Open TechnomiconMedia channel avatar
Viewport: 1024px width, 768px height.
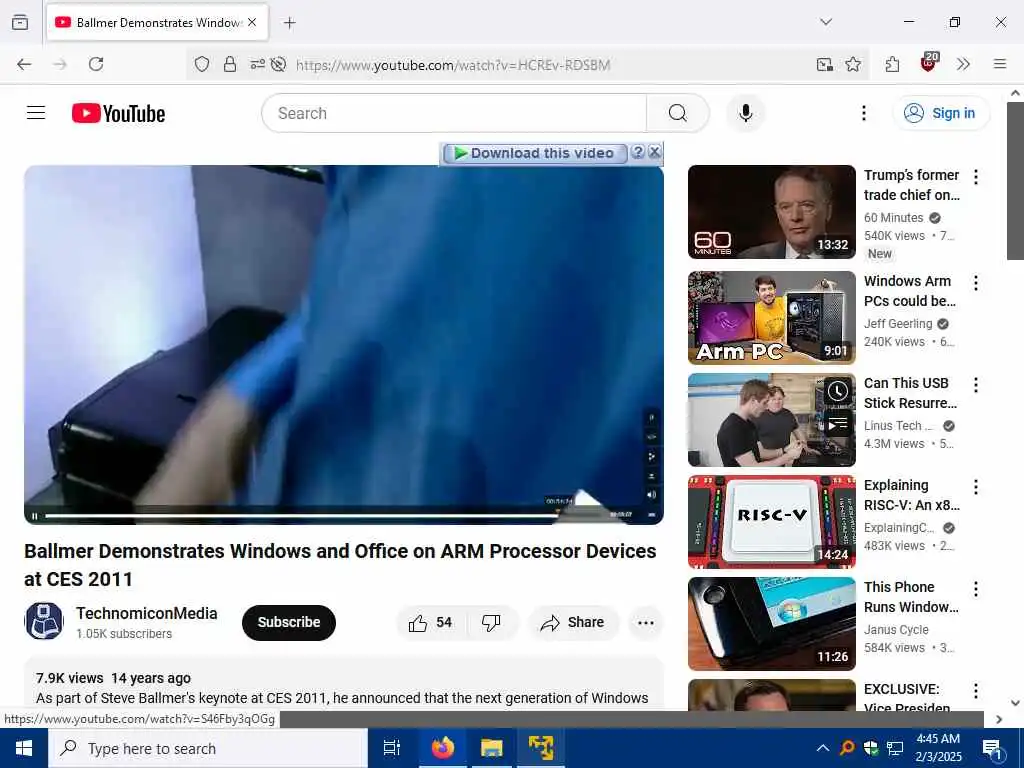(x=44, y=621)
